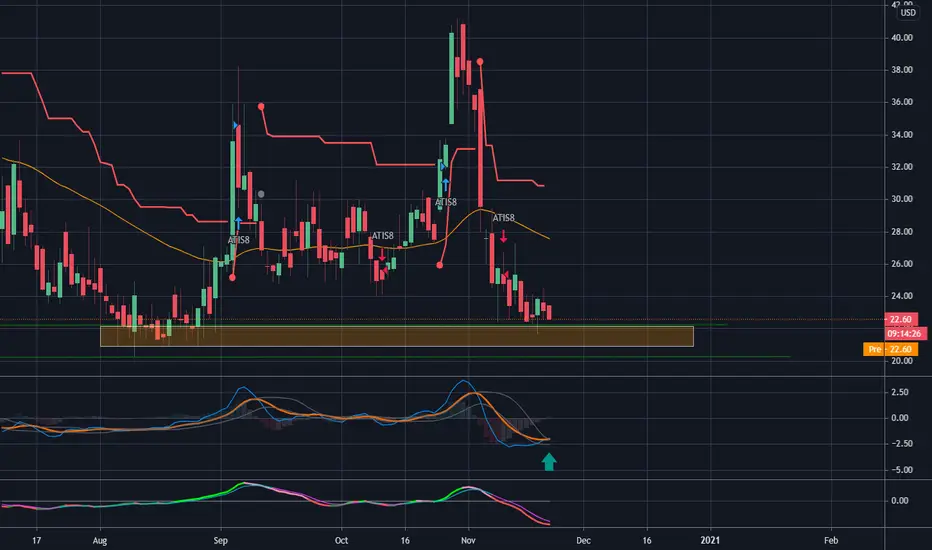Click the Dec date on time axis

tap(583, 540)
